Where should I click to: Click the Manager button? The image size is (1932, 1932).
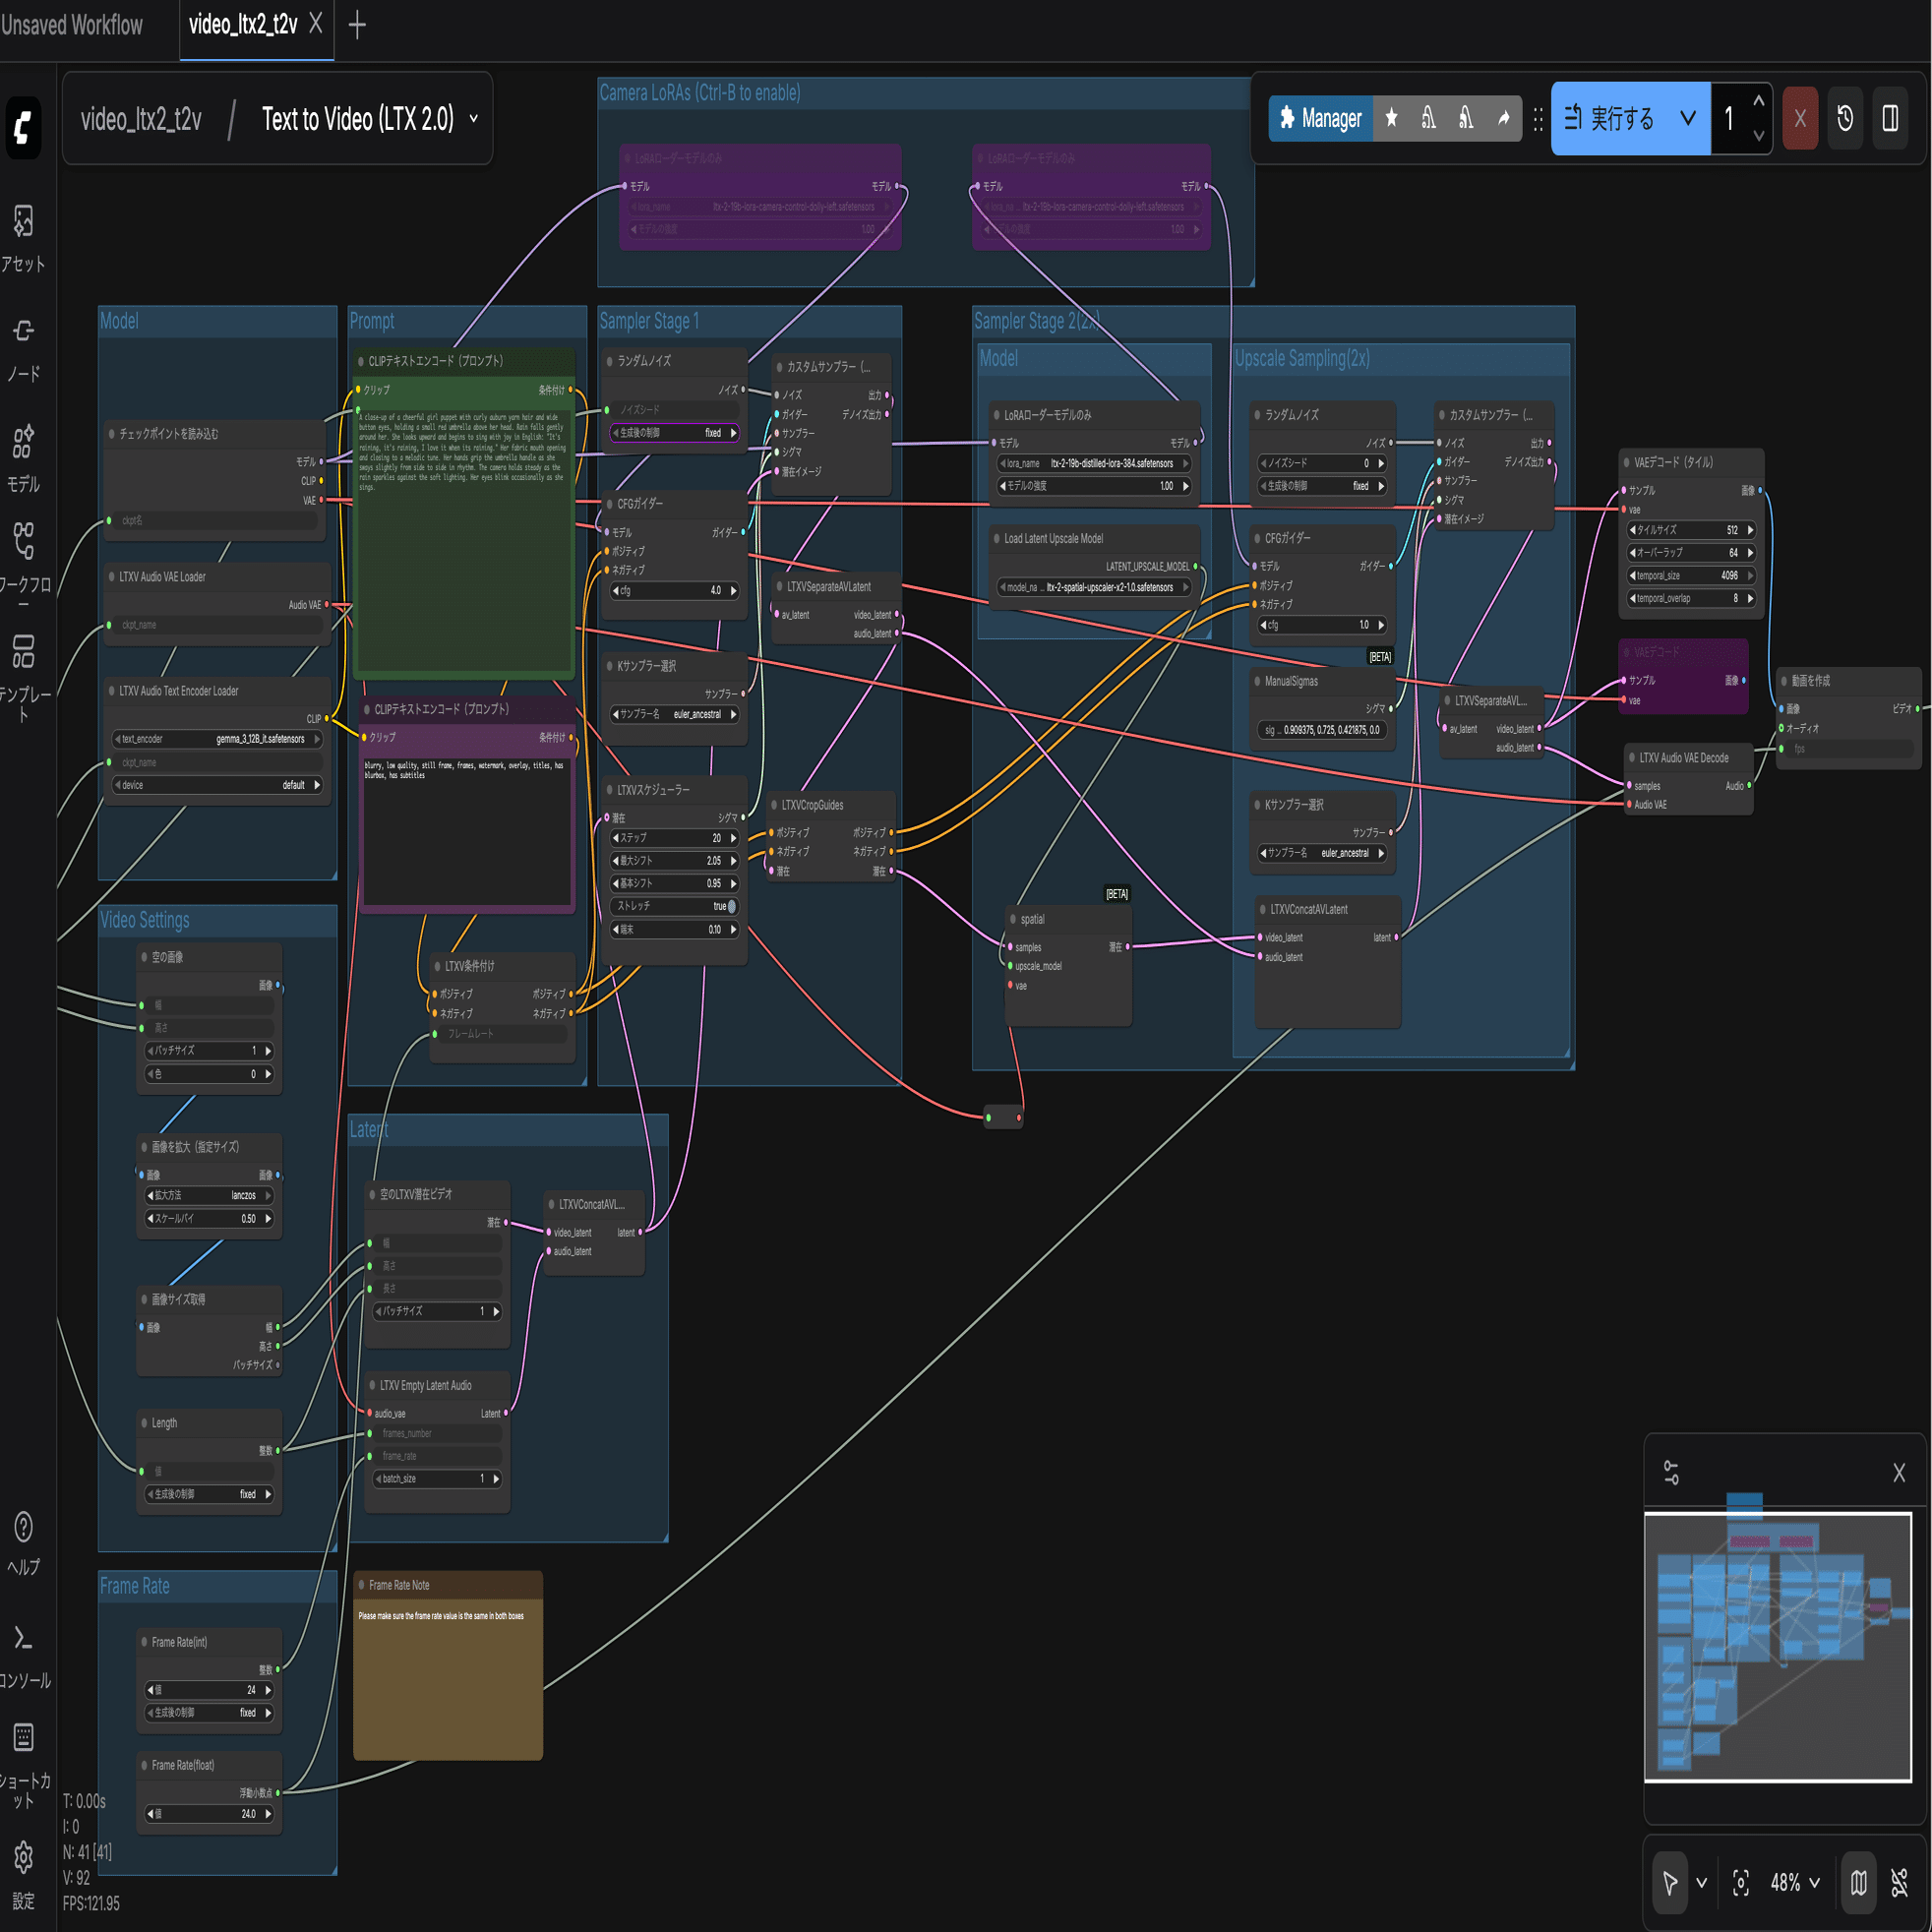[x=1321, y=119]
